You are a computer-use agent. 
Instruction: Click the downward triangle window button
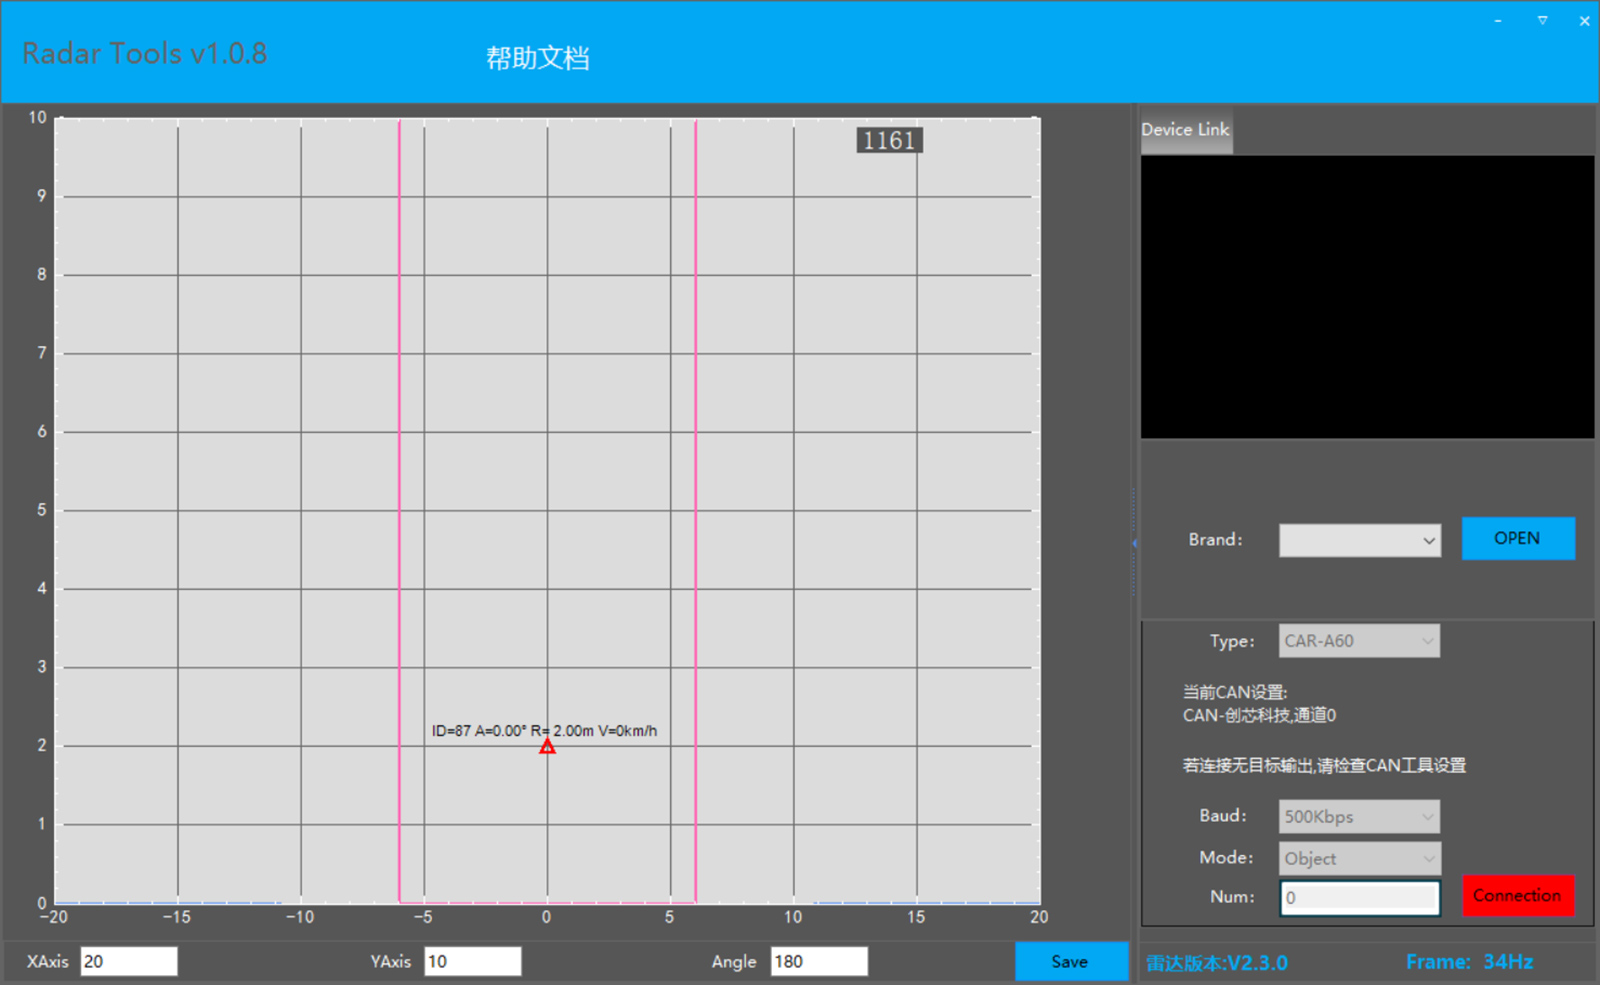(x=1542, y=21)
